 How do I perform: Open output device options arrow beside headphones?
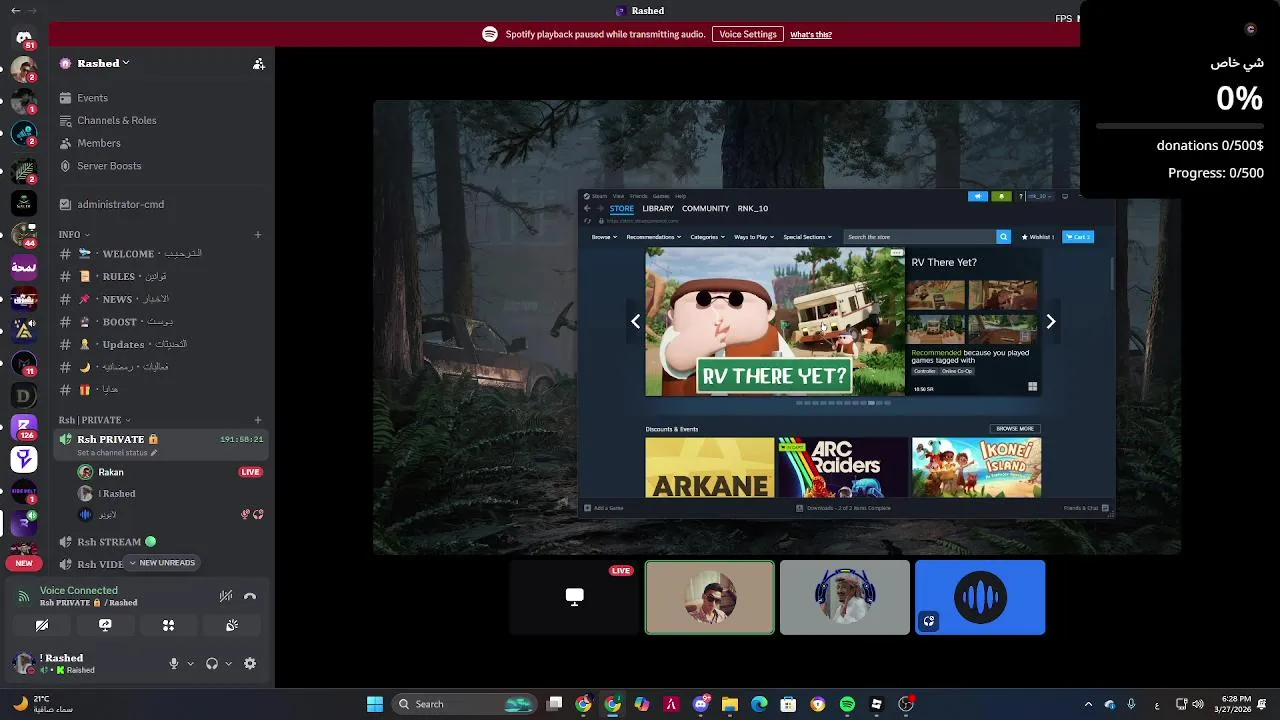click(228, 663)
